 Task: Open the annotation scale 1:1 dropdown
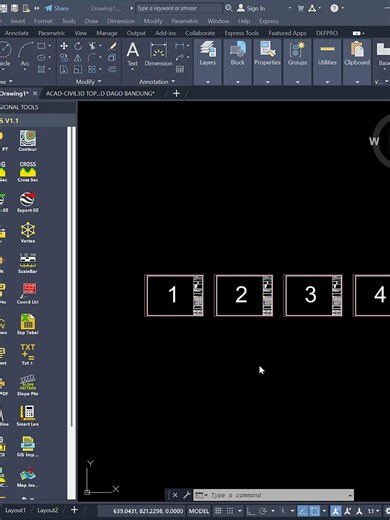[x=373, y=511]
